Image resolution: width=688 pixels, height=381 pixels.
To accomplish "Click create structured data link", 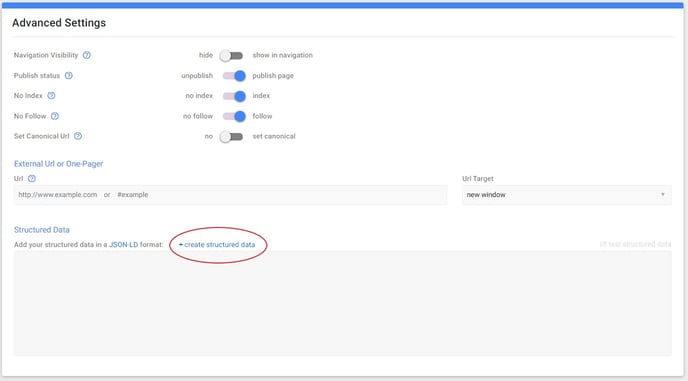I will click(x=217, y=244).
